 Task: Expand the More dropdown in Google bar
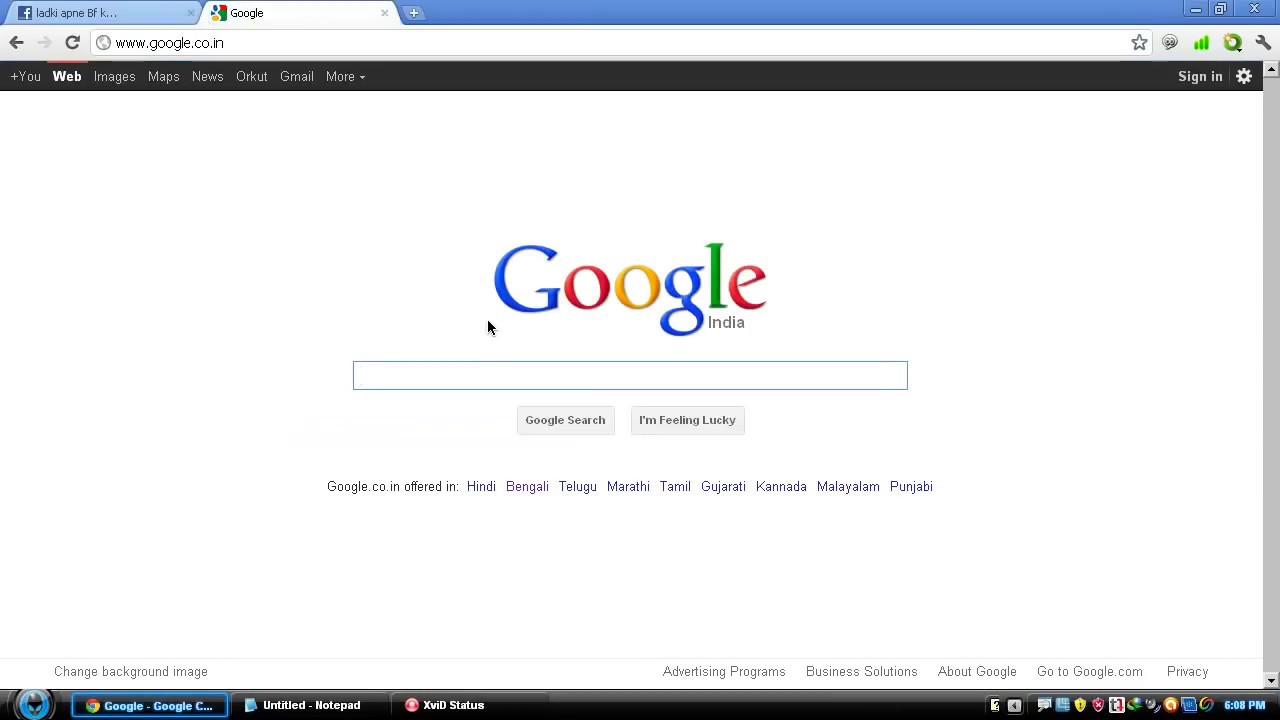(x=346, y=76)
